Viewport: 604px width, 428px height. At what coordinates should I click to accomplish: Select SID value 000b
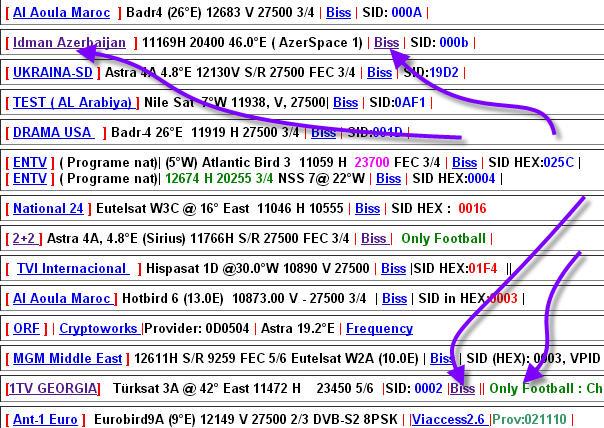[x=454, y=42]
